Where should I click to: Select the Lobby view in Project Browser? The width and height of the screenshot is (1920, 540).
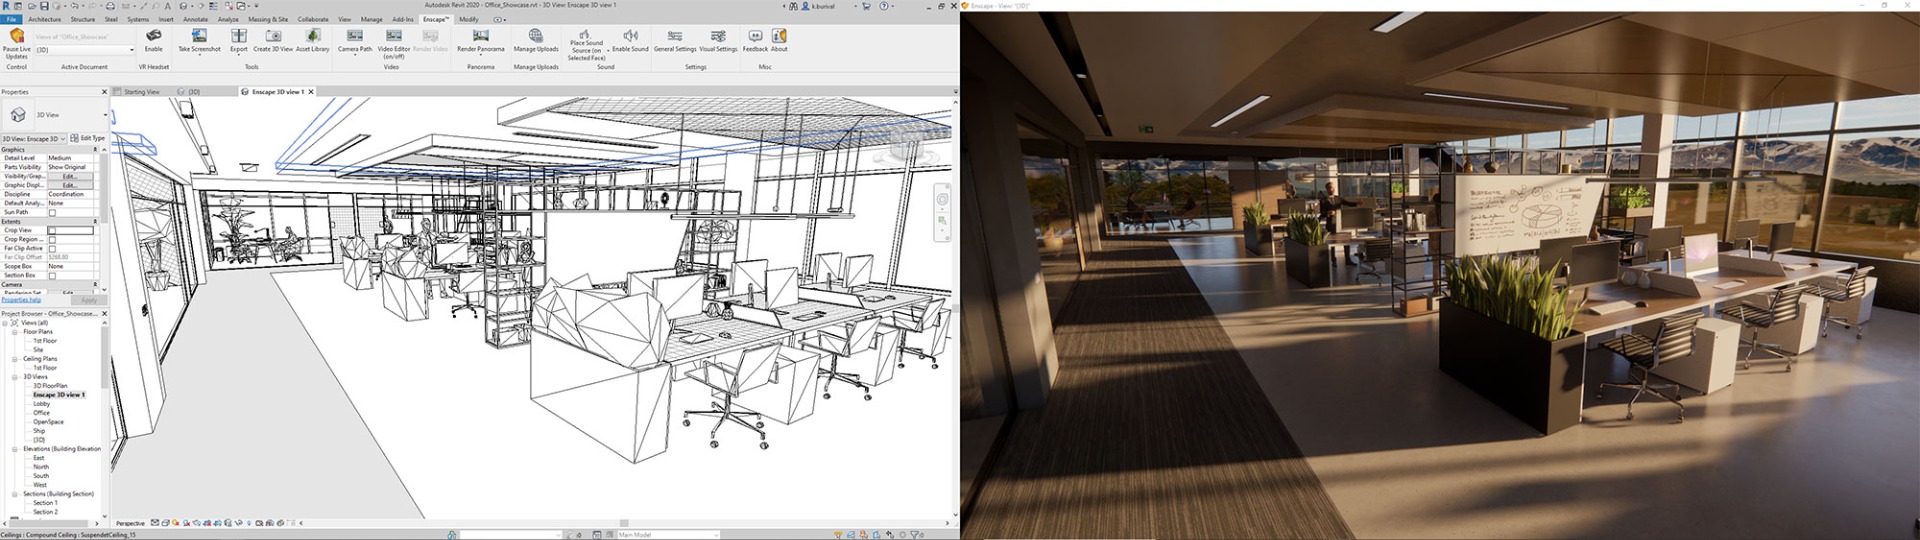click(41, 404)
